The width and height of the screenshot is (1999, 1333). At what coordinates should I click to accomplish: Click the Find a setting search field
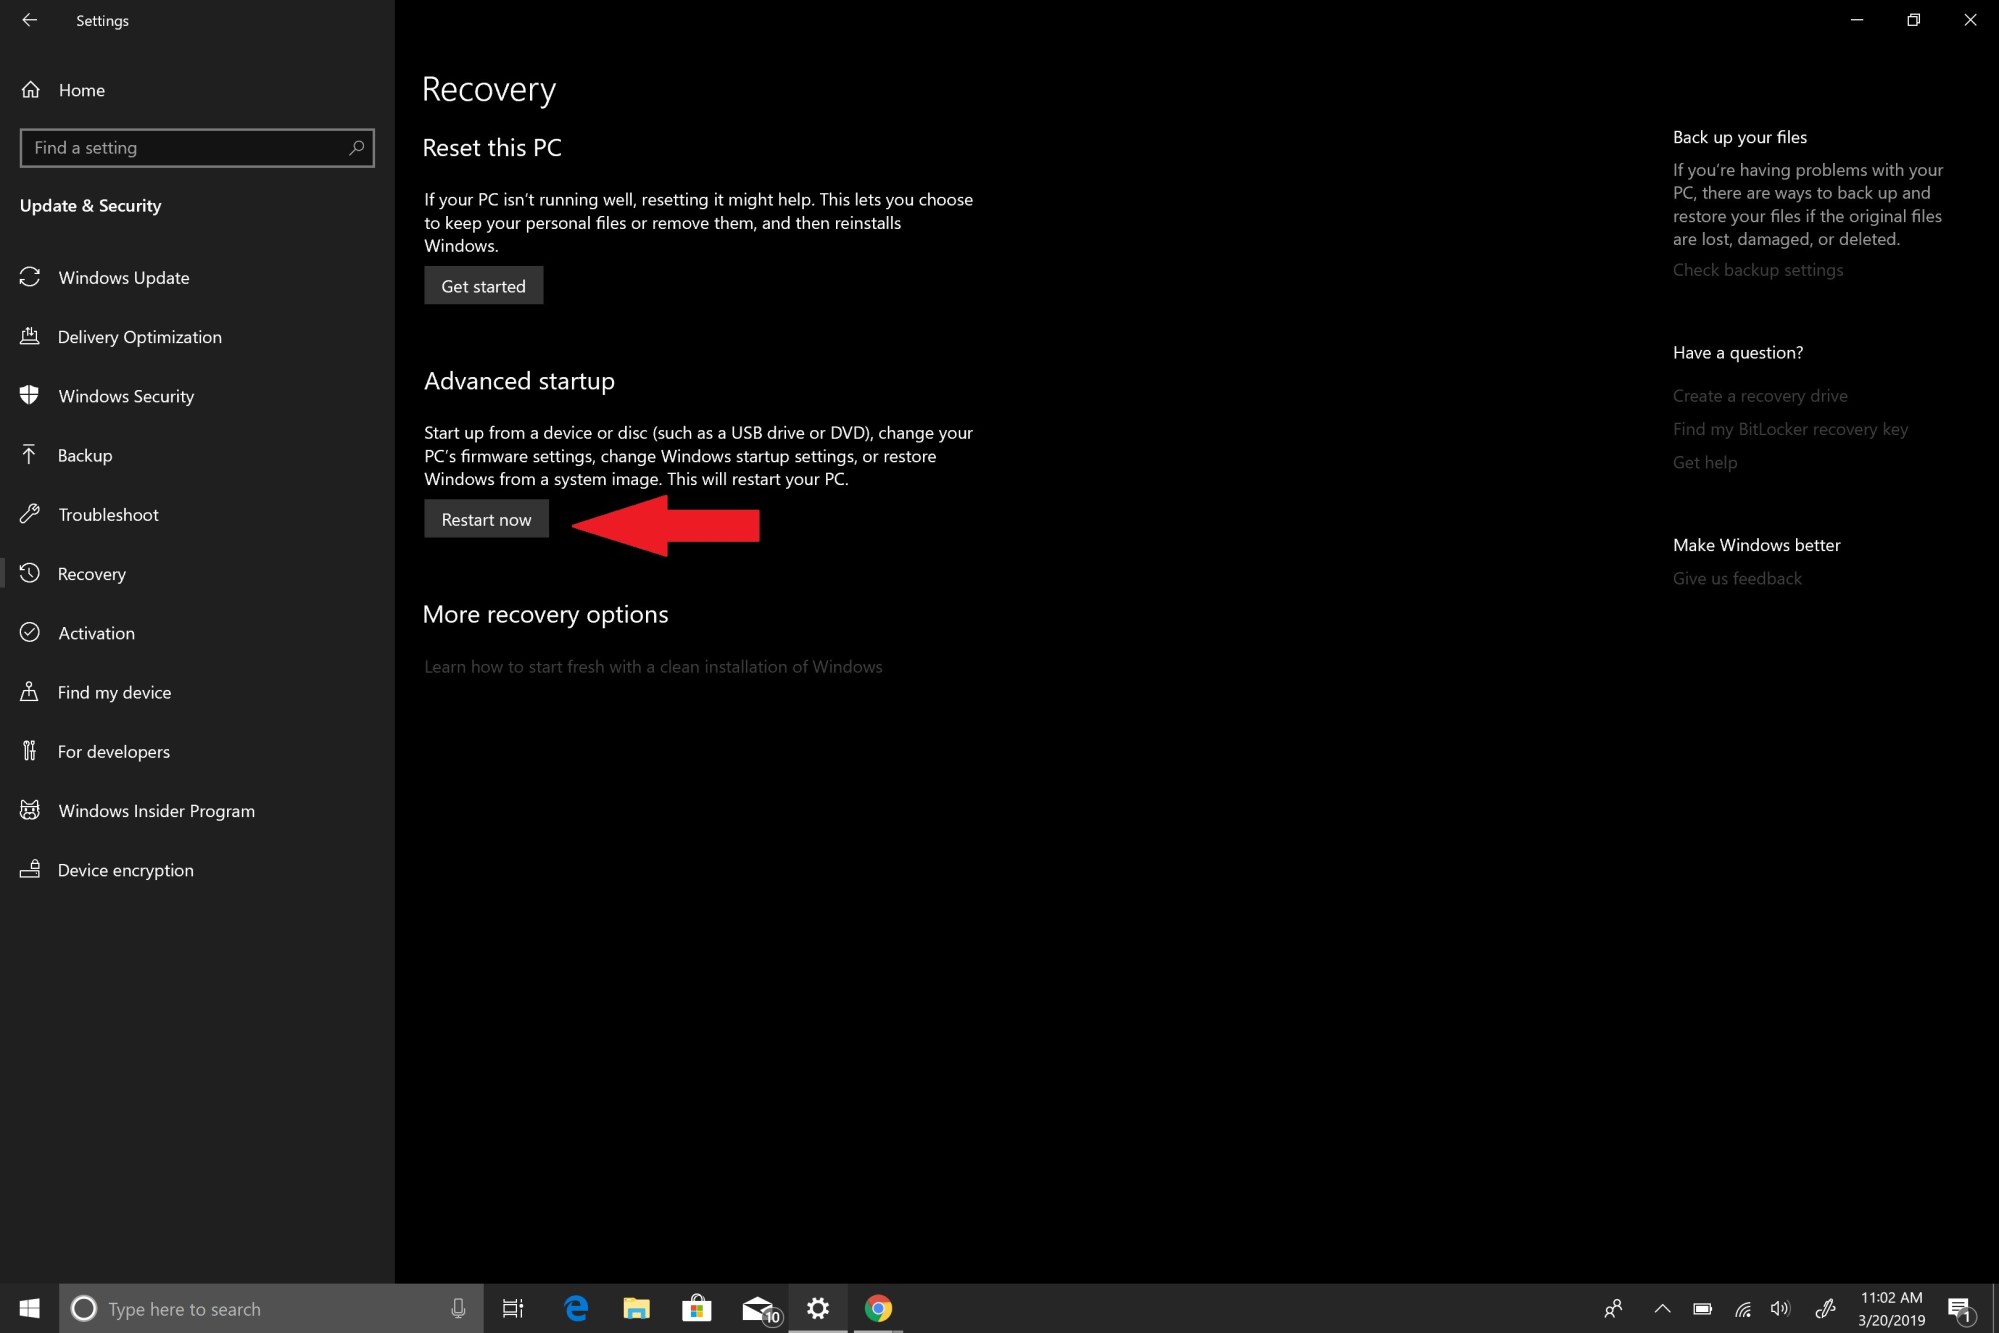(x=195, y=147)
